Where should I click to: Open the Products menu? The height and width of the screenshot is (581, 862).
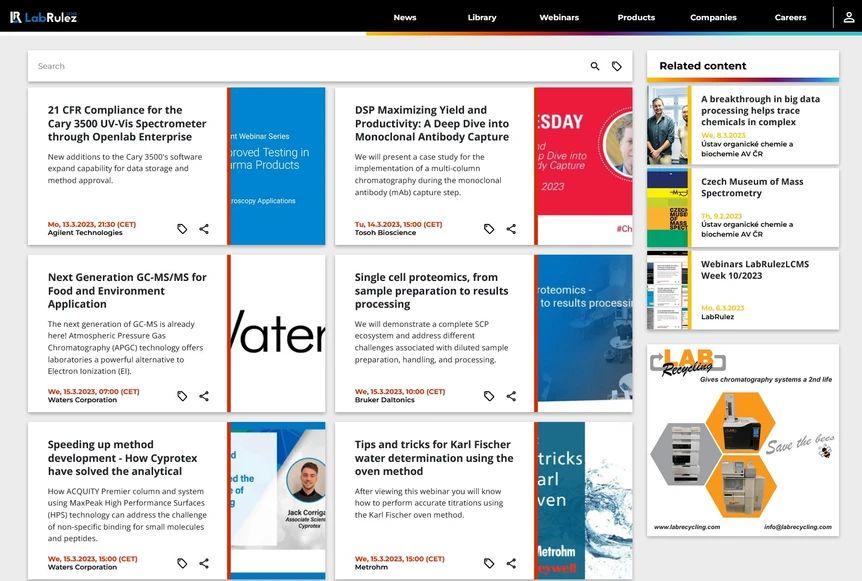click(x=636, y=17)
